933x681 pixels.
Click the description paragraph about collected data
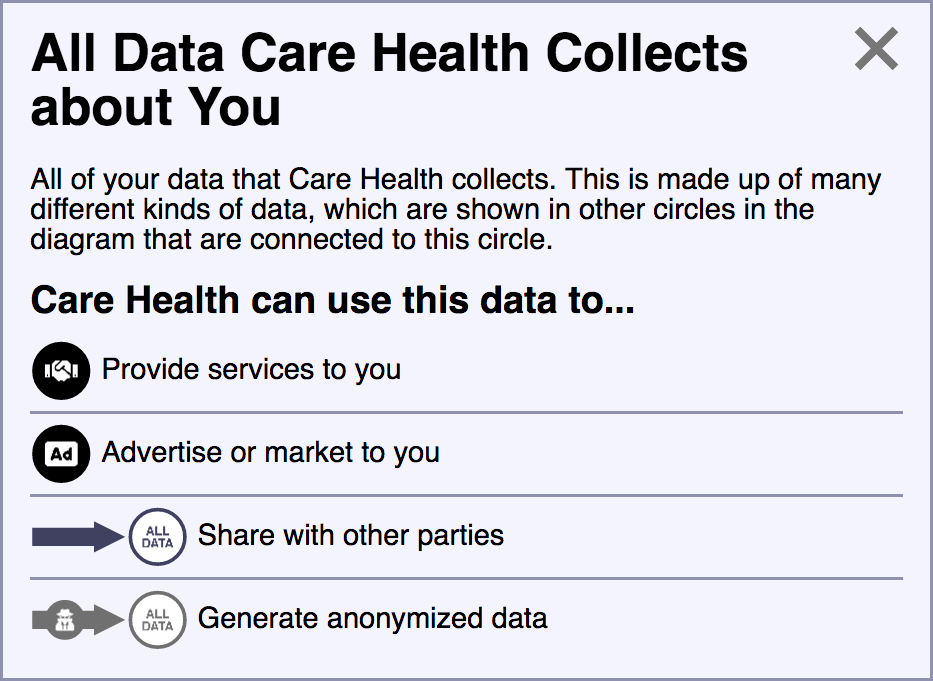pyautogui.click(x=455, y=210)
